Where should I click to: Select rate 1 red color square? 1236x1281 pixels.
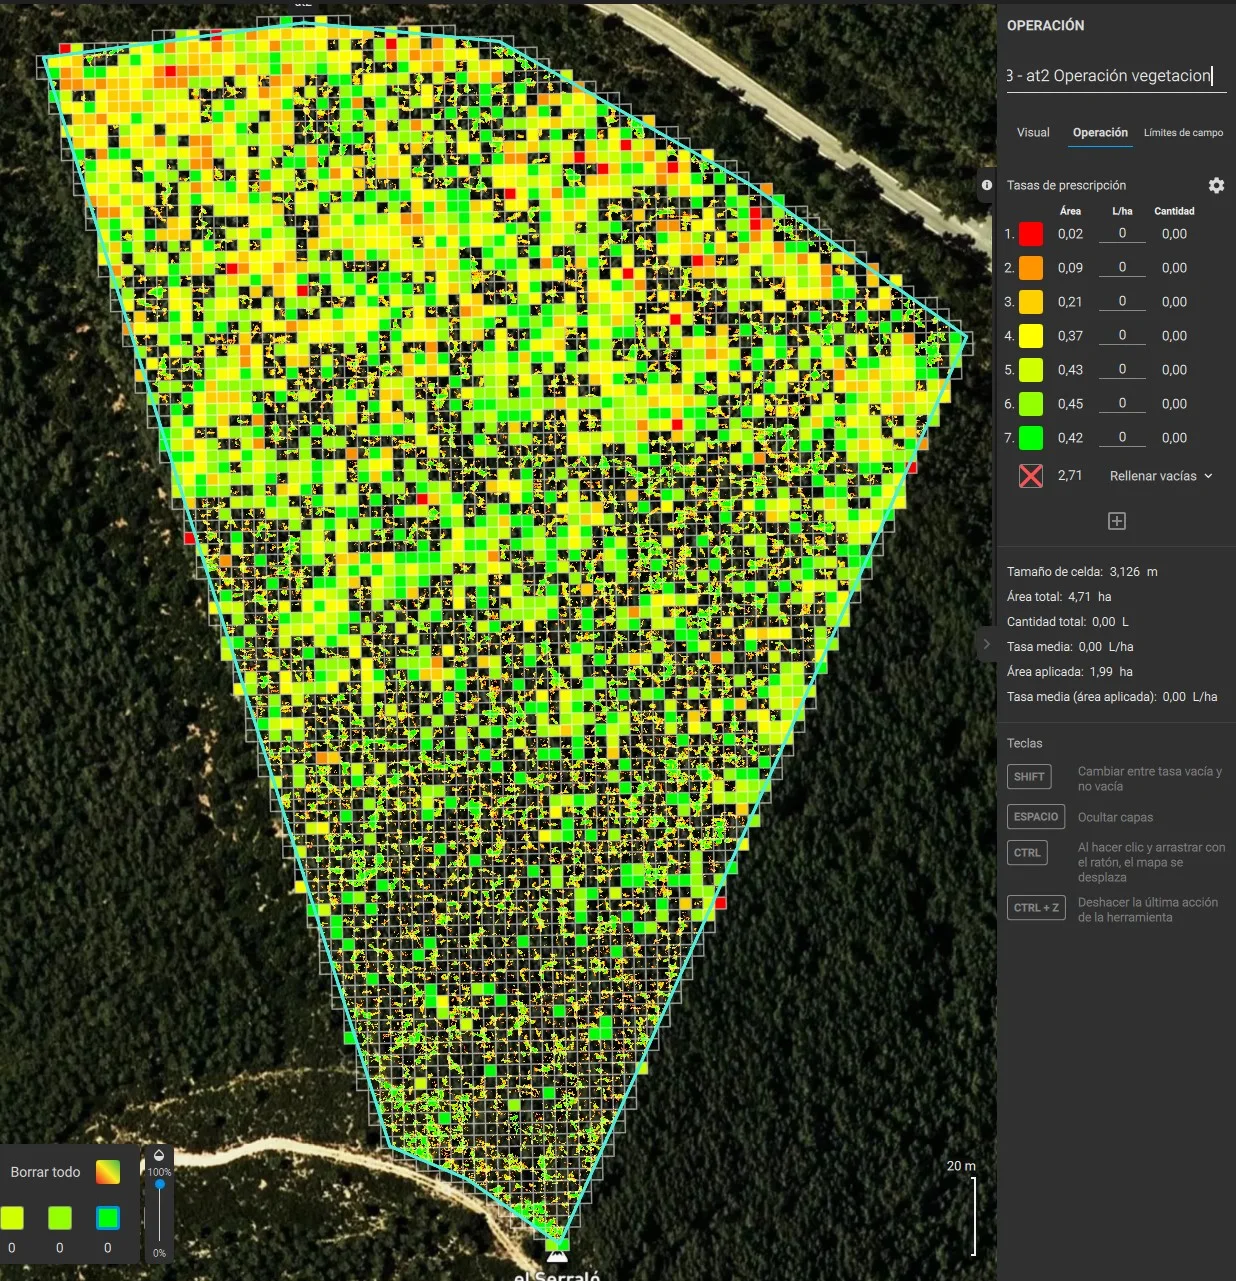click(1031, 234)
